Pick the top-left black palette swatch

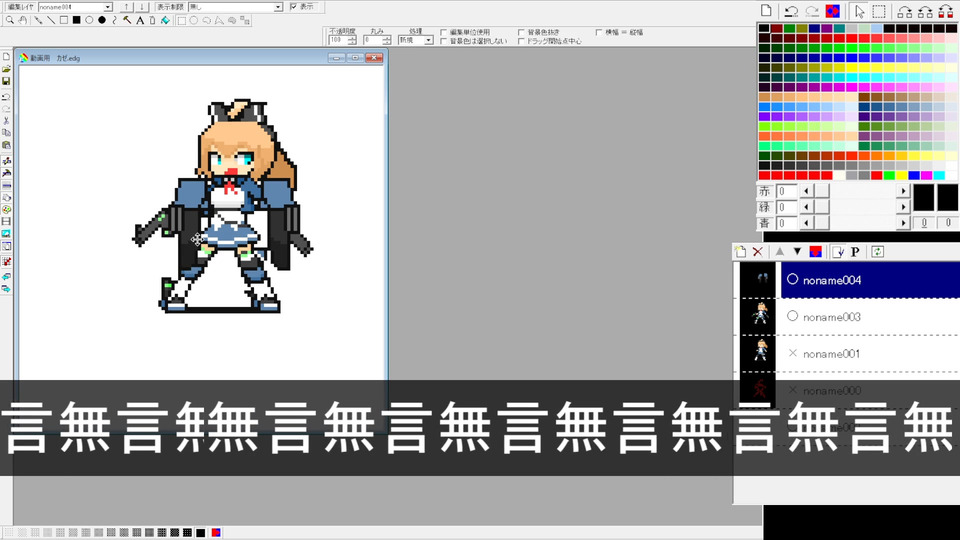tap(764, 28)
